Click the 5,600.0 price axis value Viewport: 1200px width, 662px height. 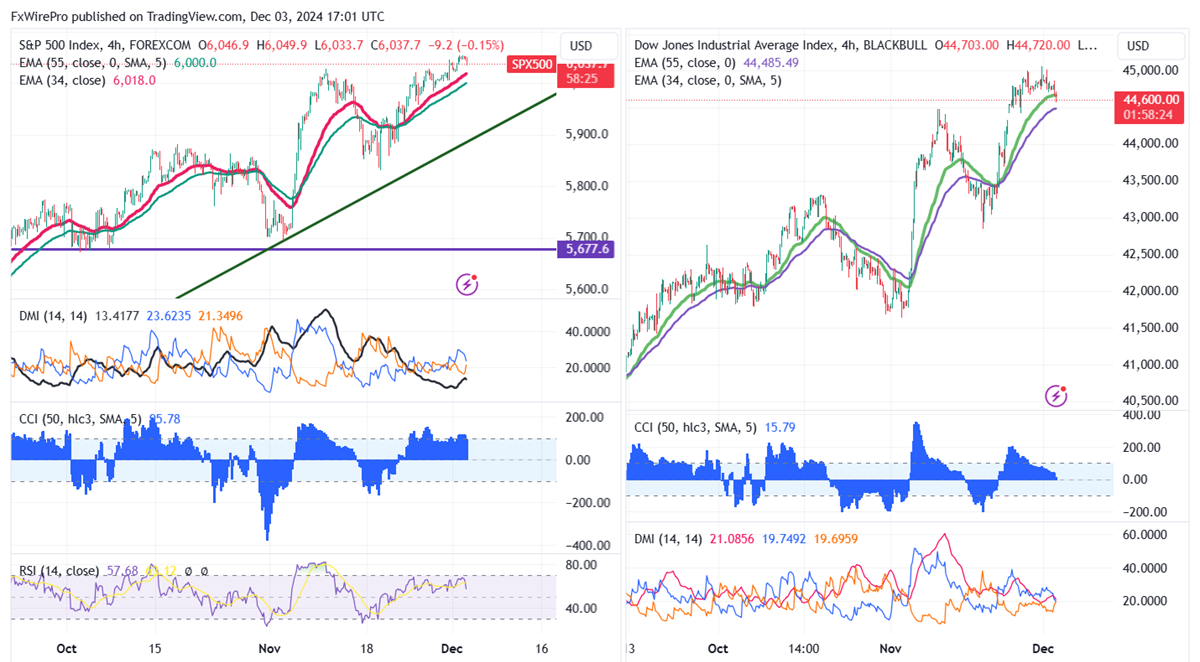[586, 289]
